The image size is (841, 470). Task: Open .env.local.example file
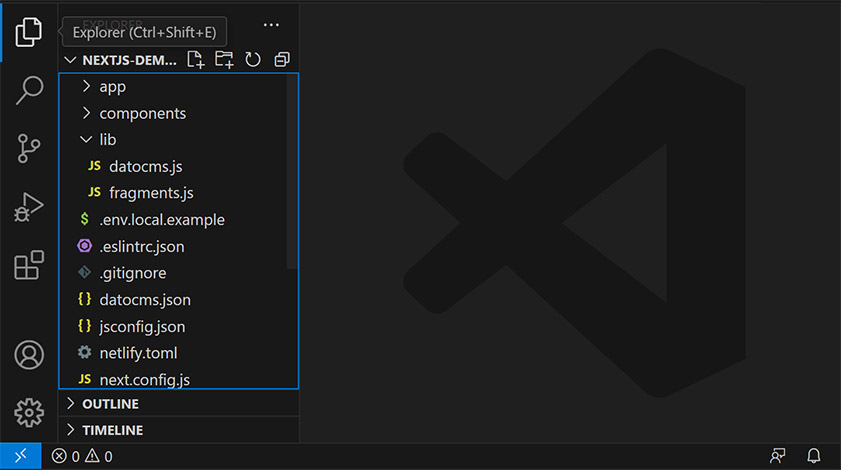coord(178,219)
